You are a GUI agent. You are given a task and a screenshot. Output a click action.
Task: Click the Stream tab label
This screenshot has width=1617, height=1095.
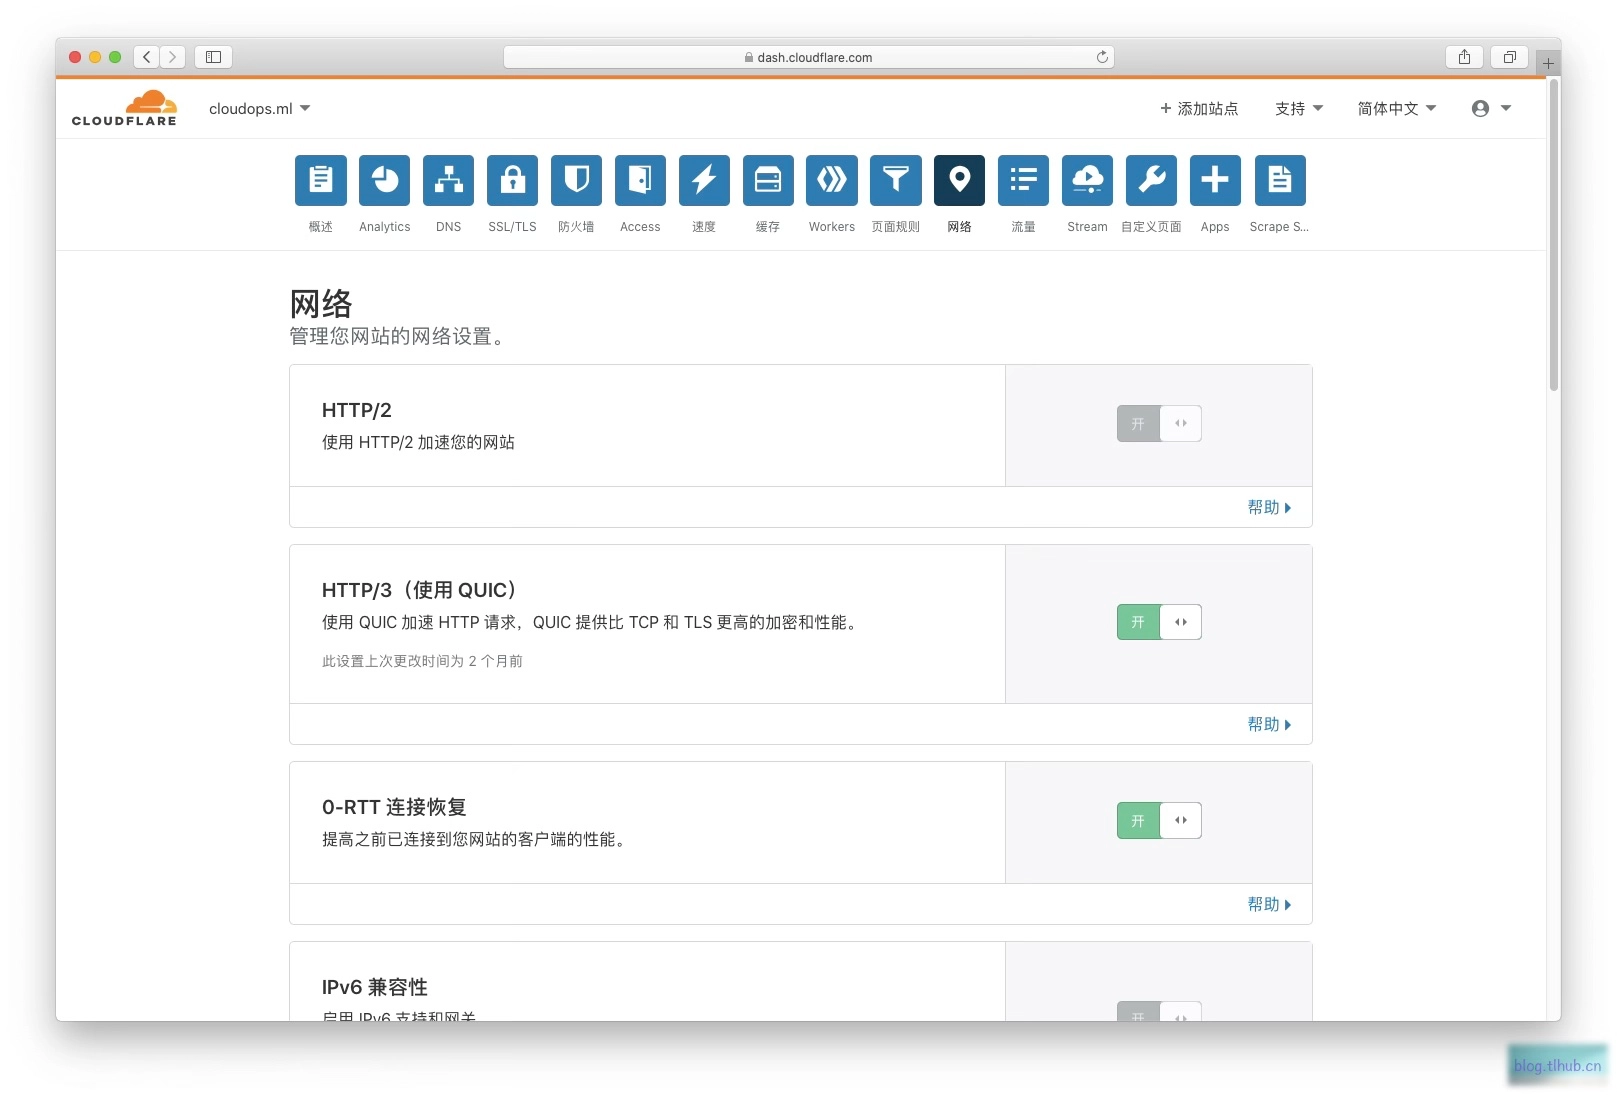(1087, 227)
